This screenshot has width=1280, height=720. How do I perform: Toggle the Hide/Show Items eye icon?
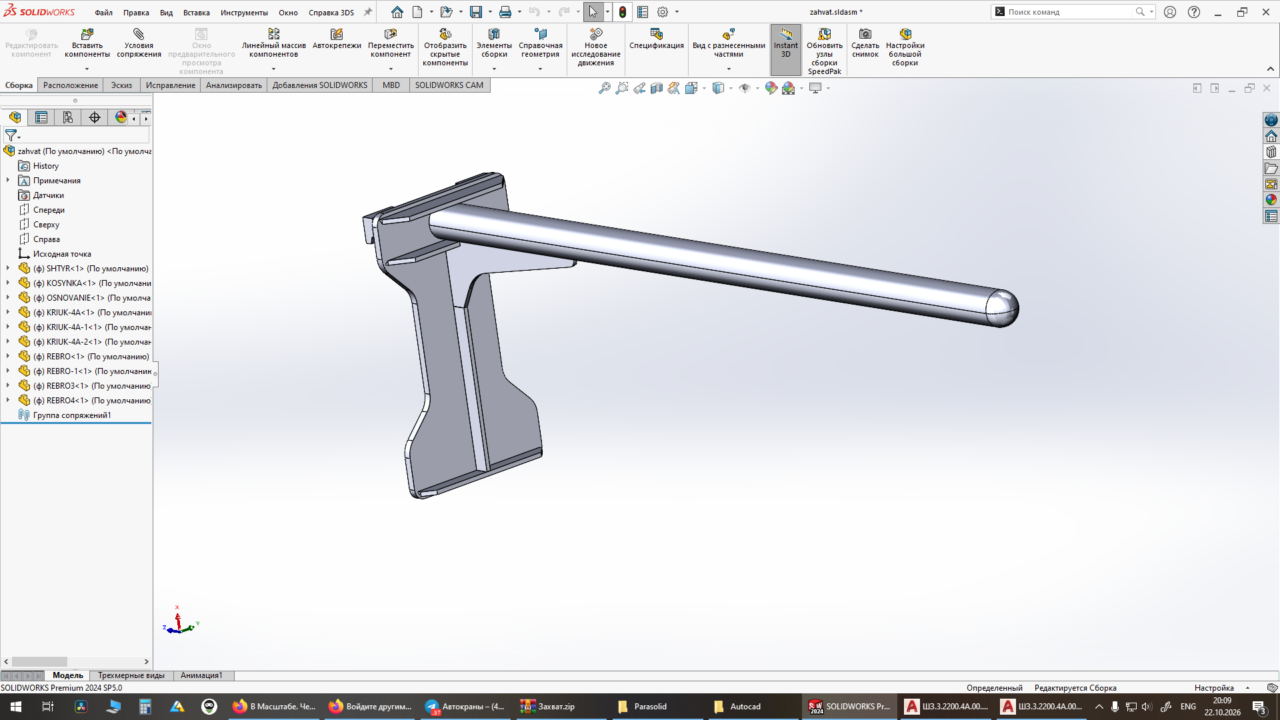coord(743,88)
